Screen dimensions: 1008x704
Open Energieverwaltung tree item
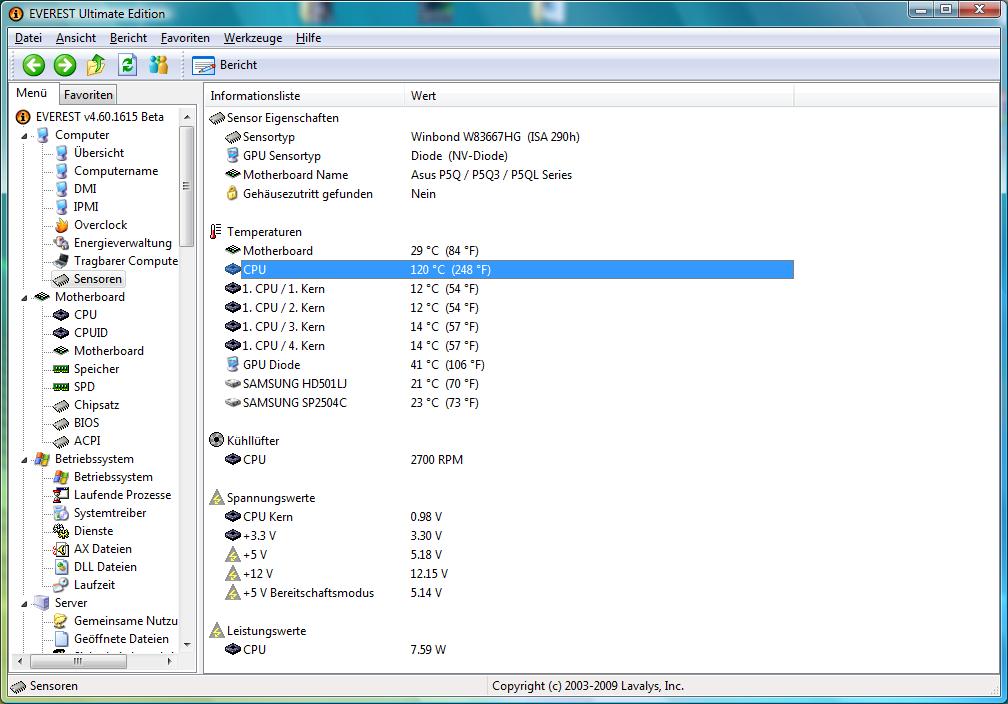(123, 243)
